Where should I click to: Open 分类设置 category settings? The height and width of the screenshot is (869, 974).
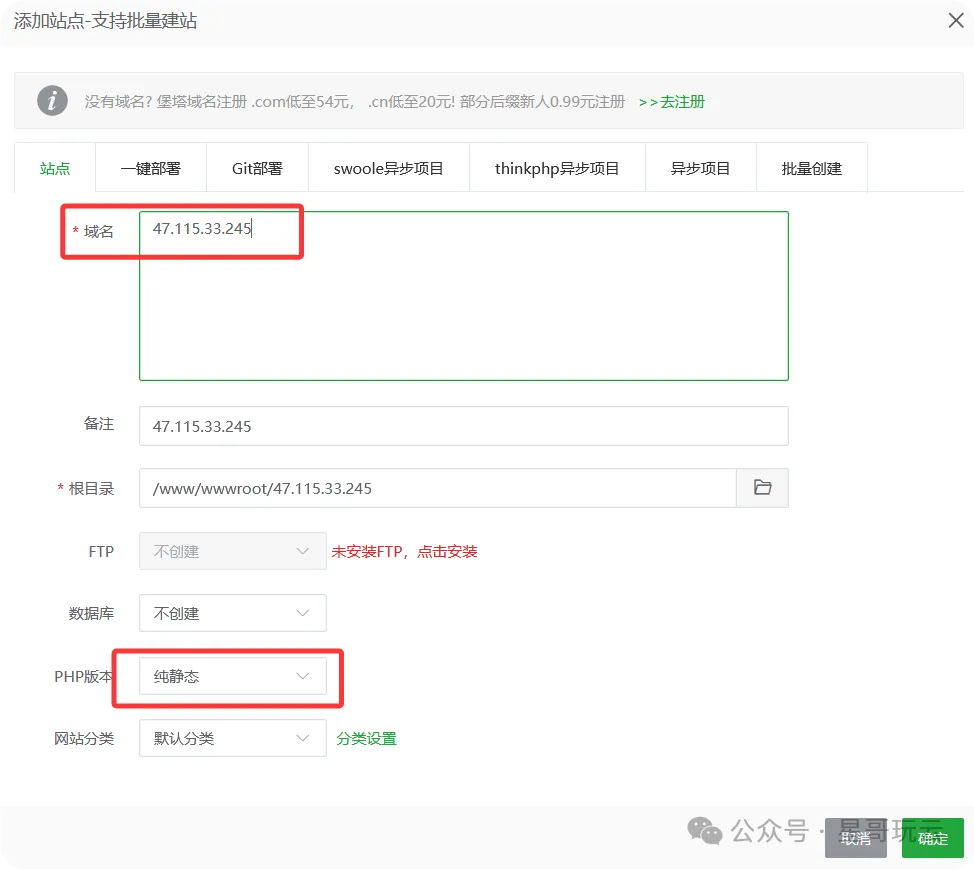(366, 738)
